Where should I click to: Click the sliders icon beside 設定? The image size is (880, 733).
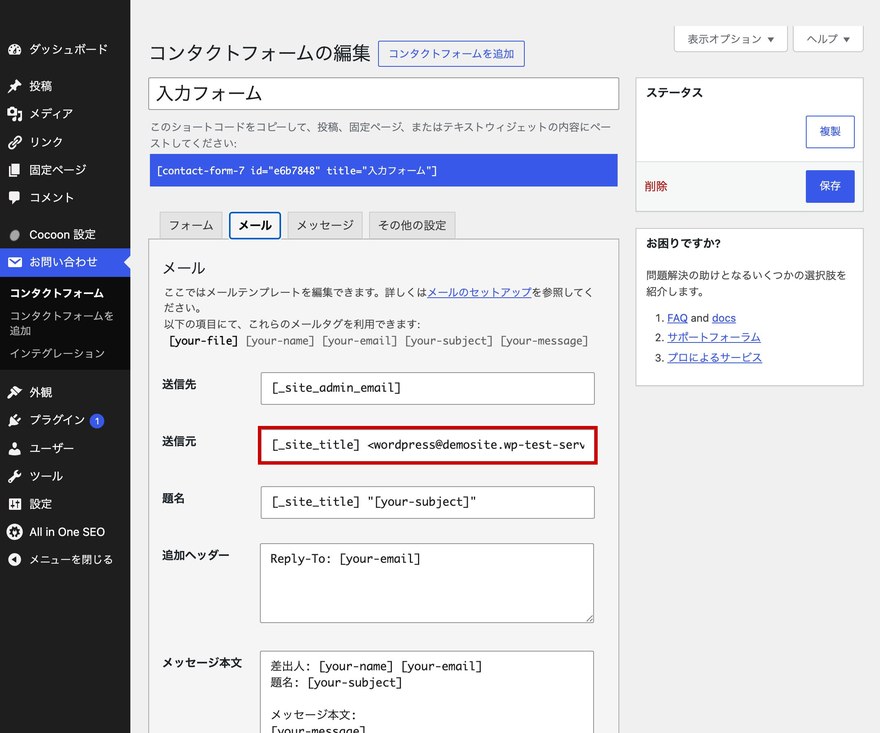point(15,504)
